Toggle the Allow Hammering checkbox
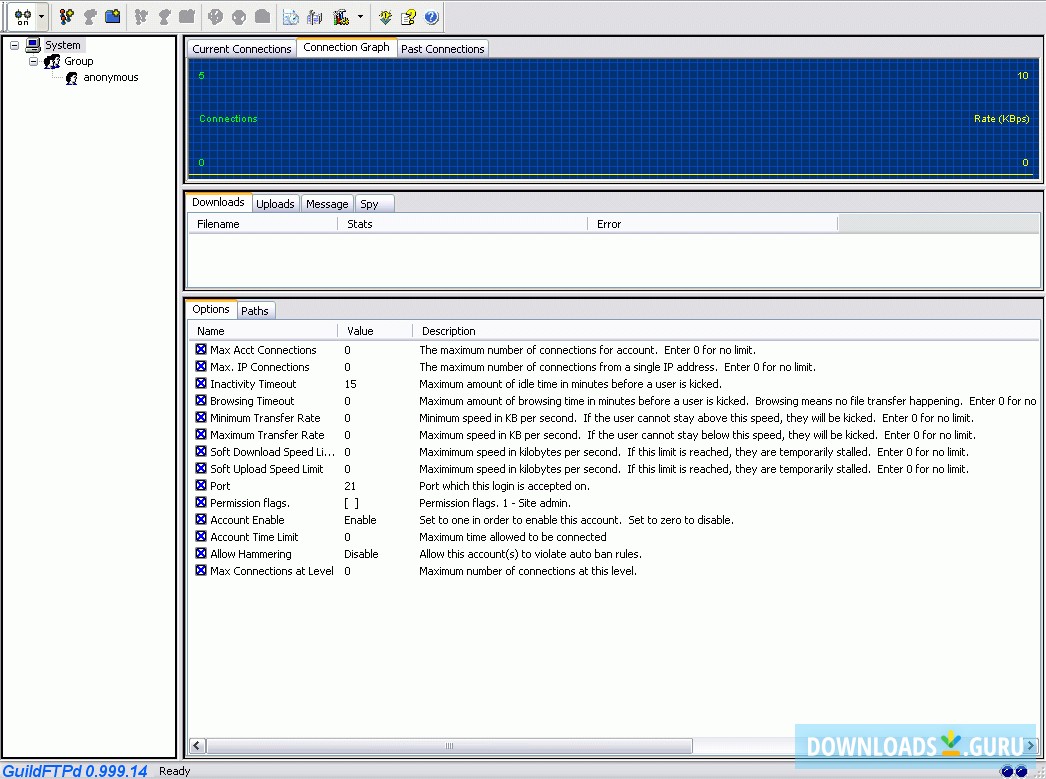Image resolution: width=1046 pixels, height=779 pixels. coord(201,554)
